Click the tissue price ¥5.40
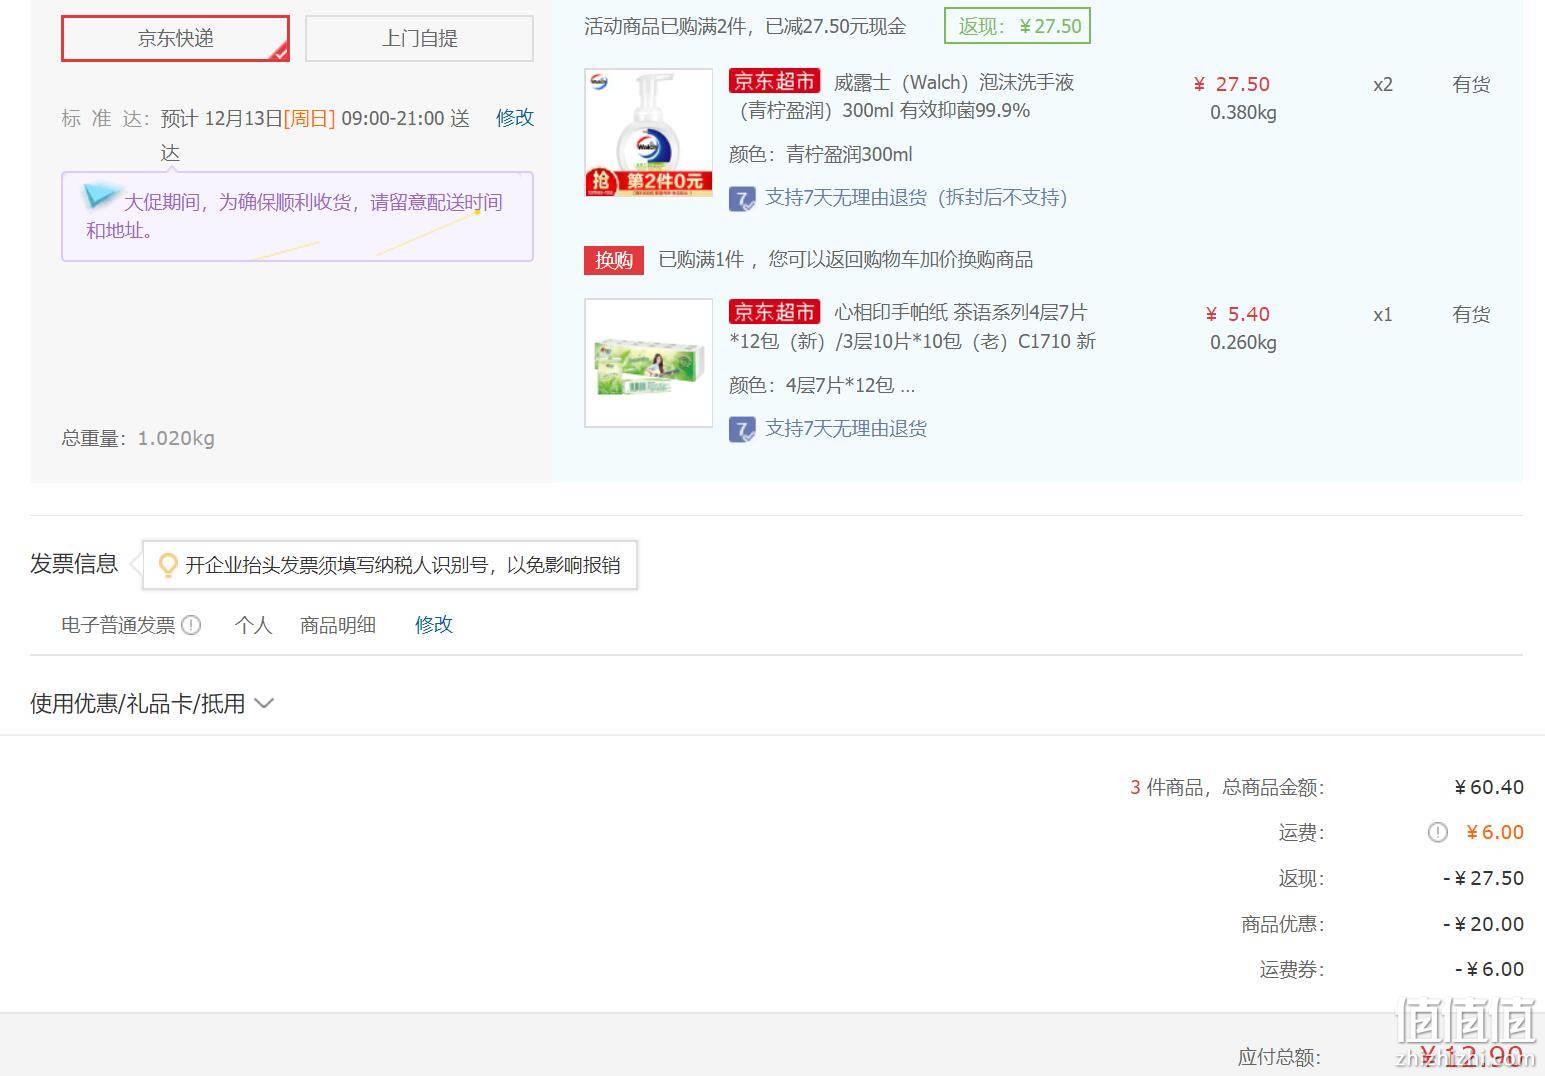Image resolution: width=1545 pixels, height=1076 pixels. 1238,314
